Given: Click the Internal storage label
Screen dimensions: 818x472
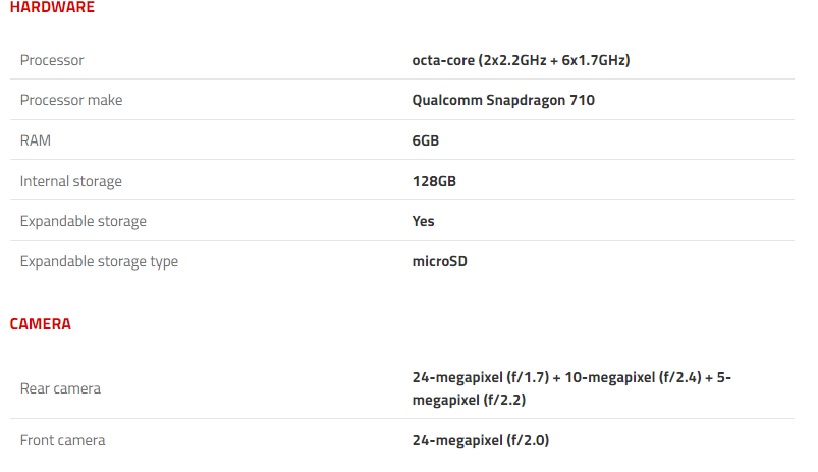Looking at the screenshot, I should (71, 181).
